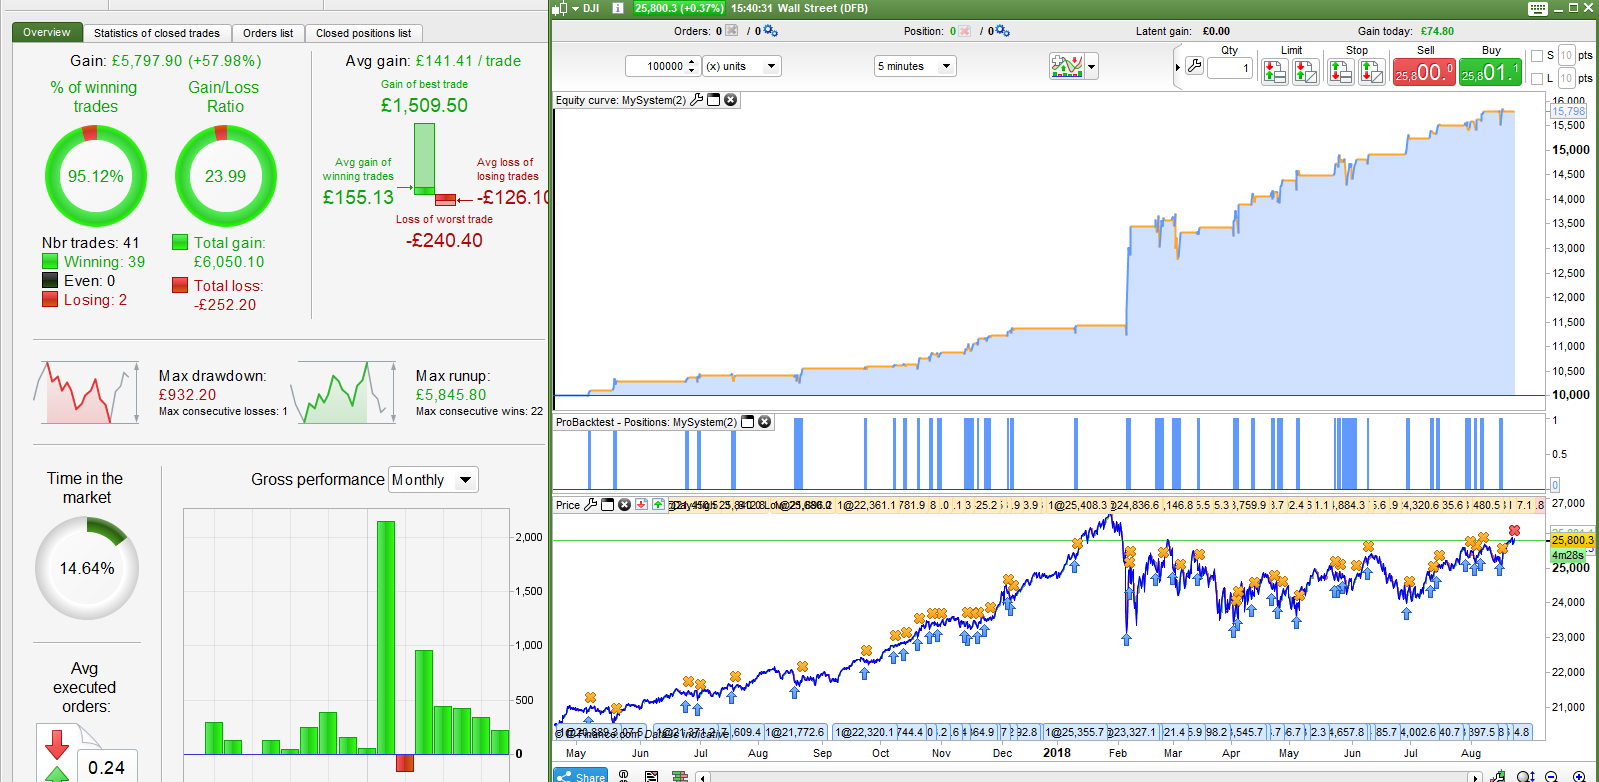Open the indicators chart icon in toolbar
This screenshot has width=1599, height=782.
click(x=1067, y=66)
